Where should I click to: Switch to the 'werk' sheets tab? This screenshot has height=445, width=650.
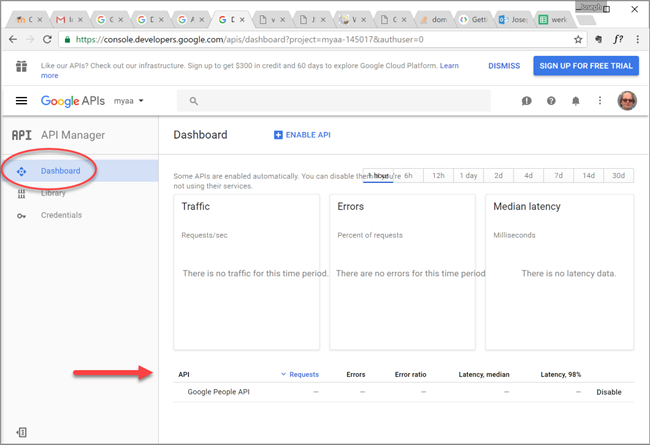(554, 19)
